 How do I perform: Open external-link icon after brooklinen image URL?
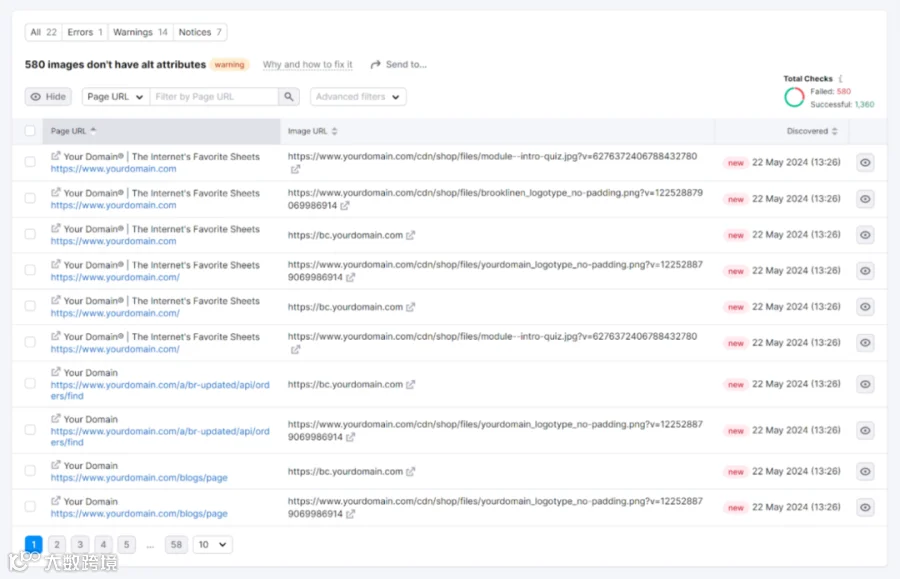click(x=344, y=205)
